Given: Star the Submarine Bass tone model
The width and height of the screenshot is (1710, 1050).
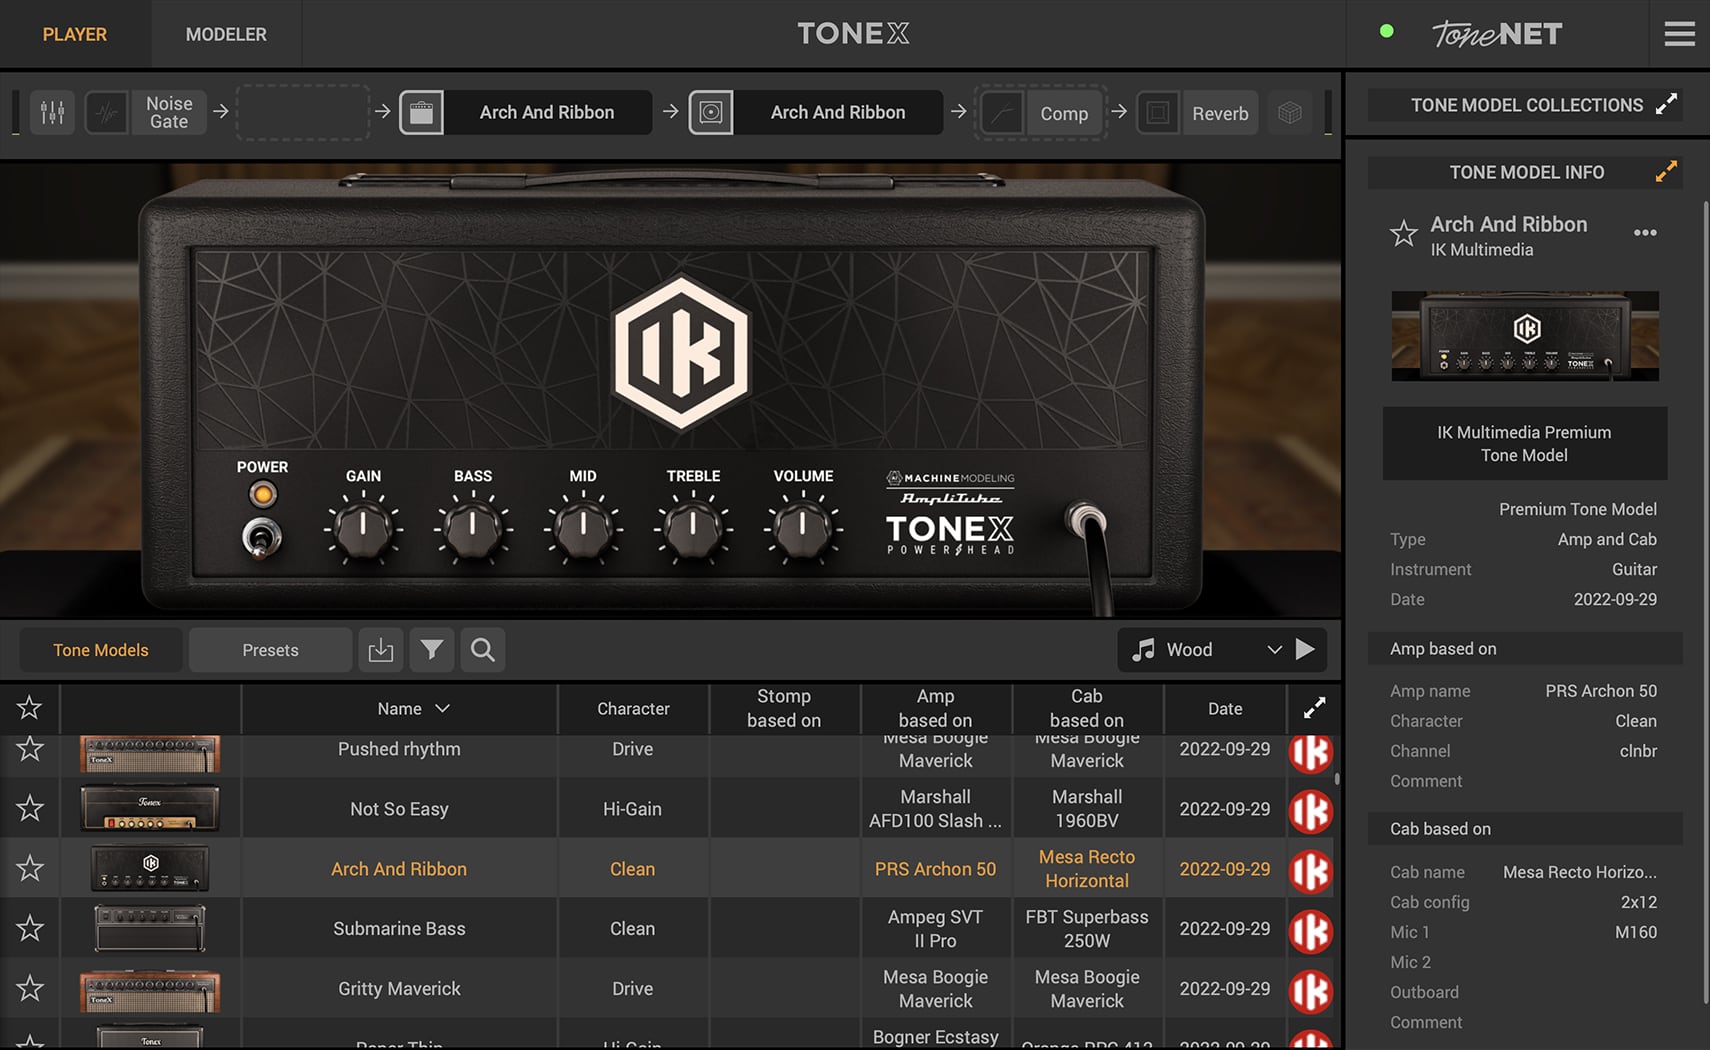Looking at the screenshot, I should pos(29,928).
